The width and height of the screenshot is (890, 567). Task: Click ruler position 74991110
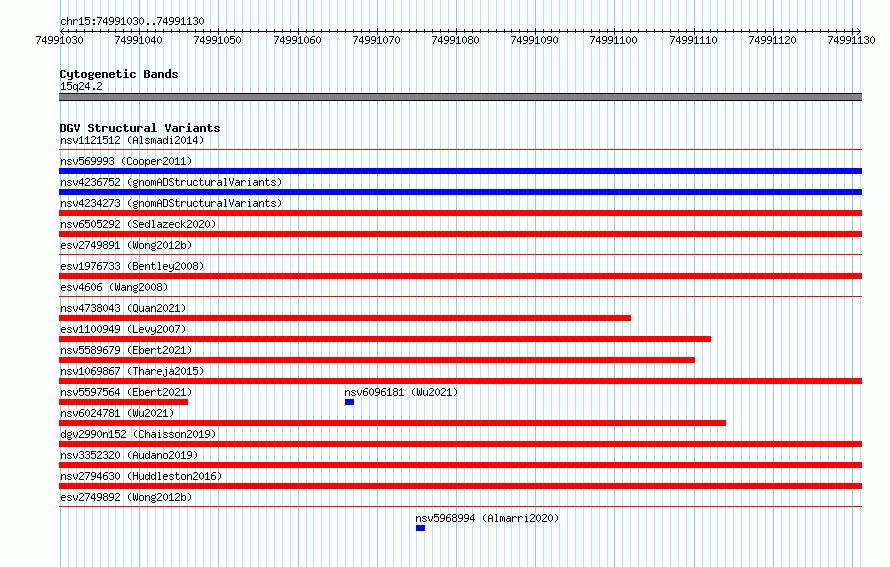click(x=694, y=40)
